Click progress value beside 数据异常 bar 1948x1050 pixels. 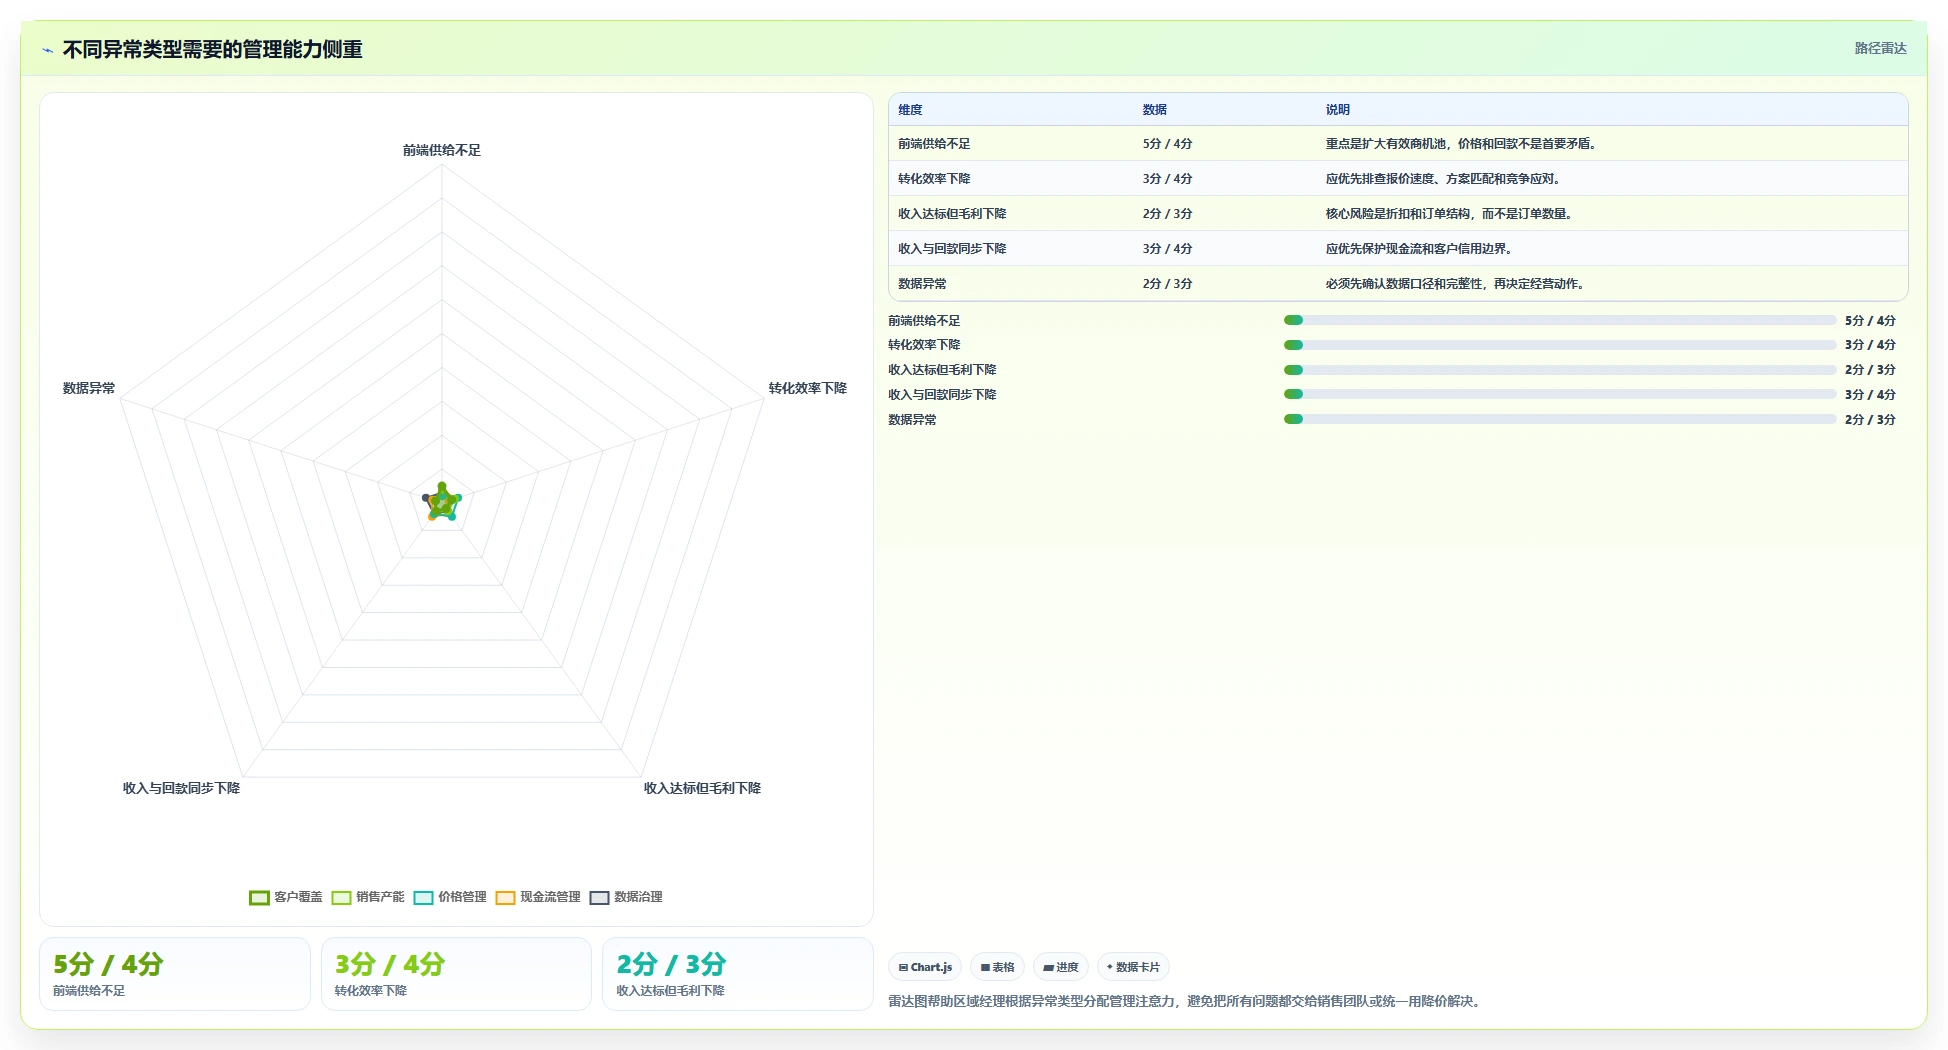(x=1870, y=419)
